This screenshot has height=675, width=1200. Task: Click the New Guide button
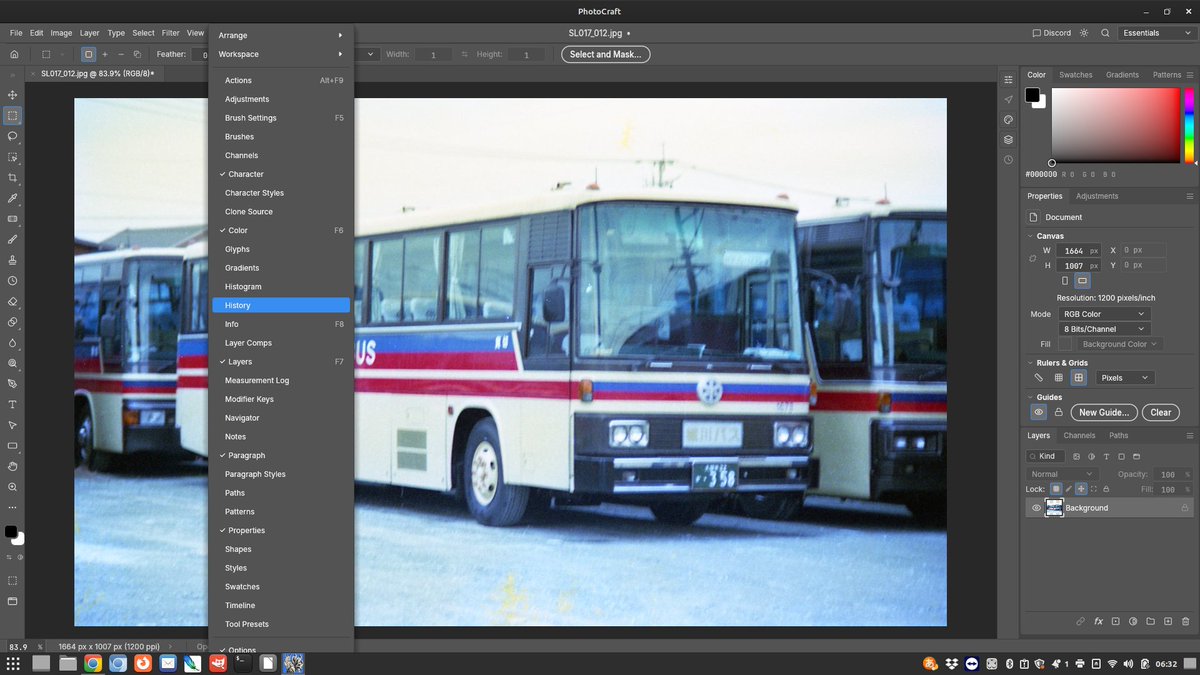click(1104, 412)
